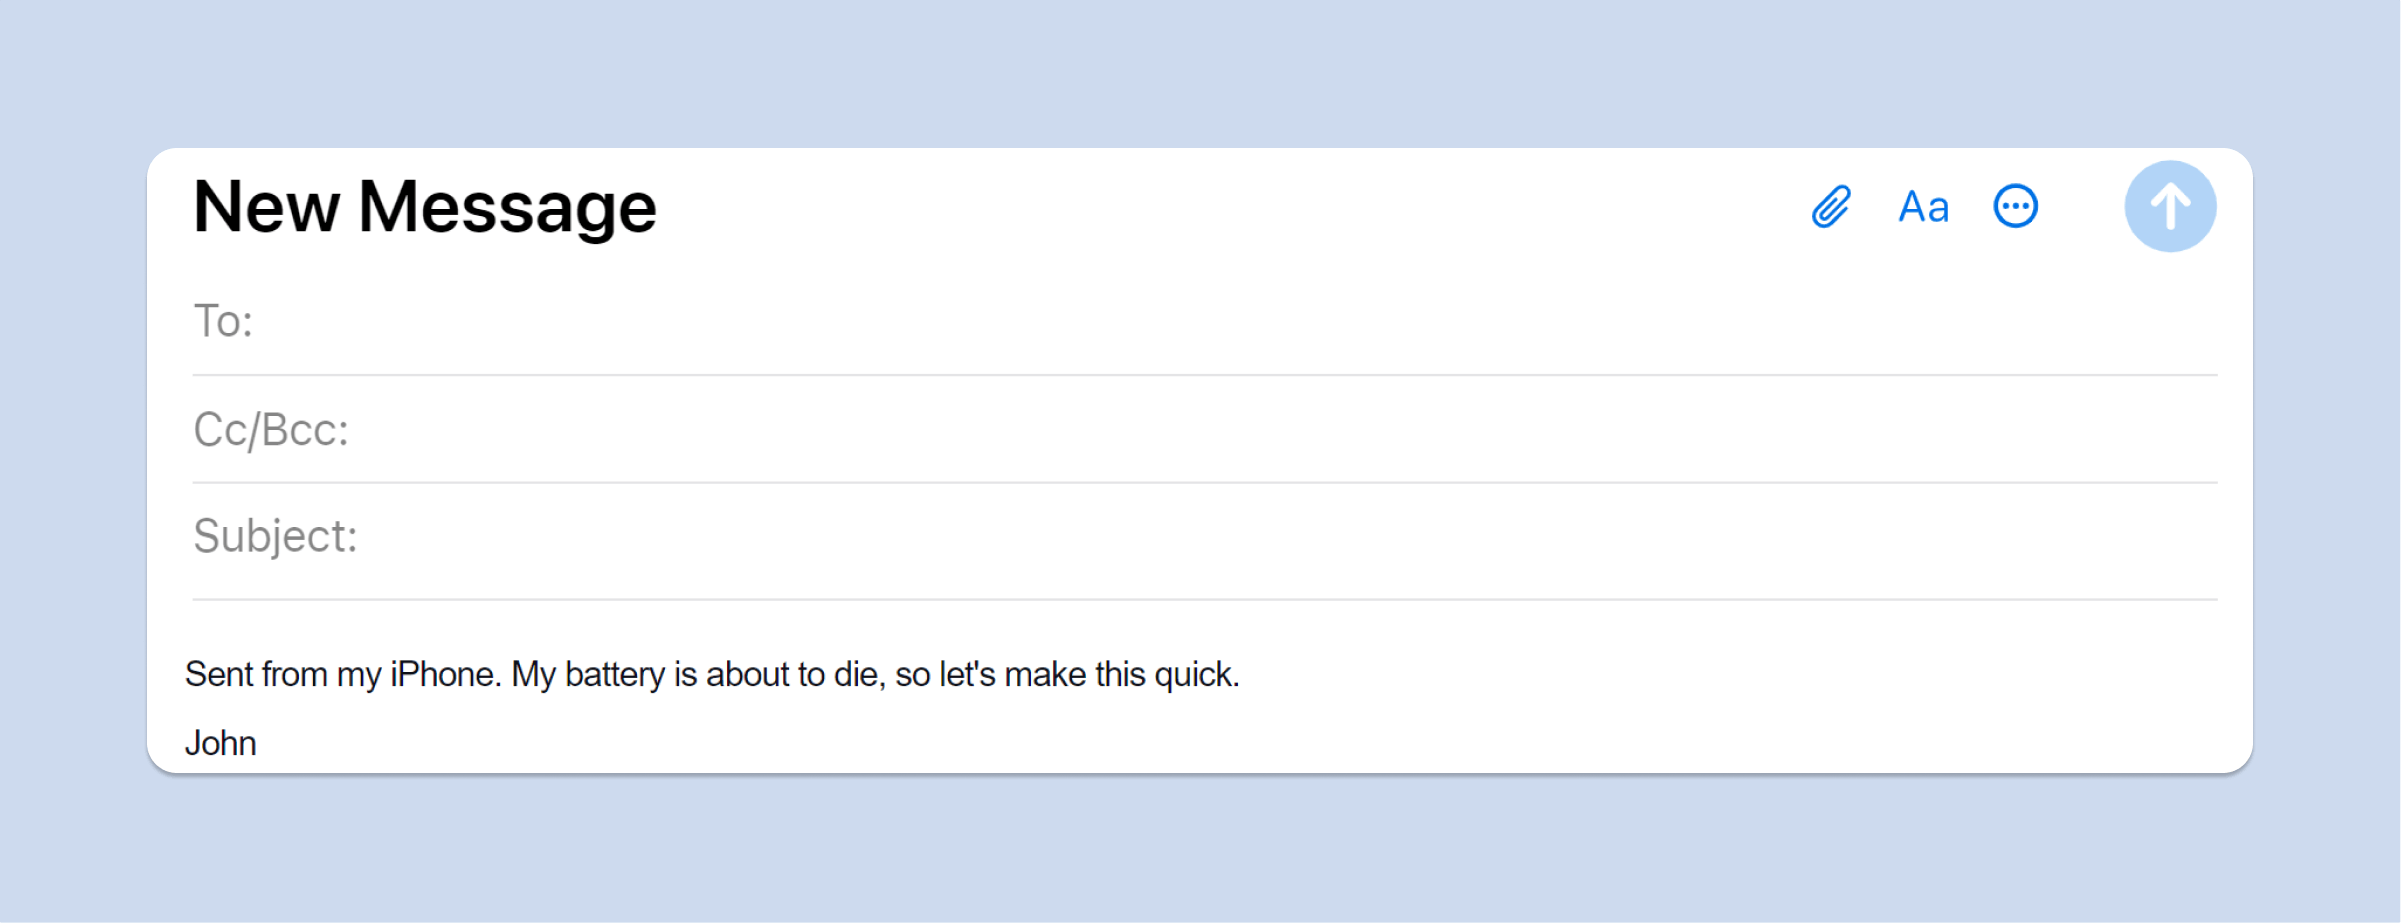This screenshot has width=2401, height=923.
Task: Place cursor on the word "Sent"
Action: pos(219,675)
